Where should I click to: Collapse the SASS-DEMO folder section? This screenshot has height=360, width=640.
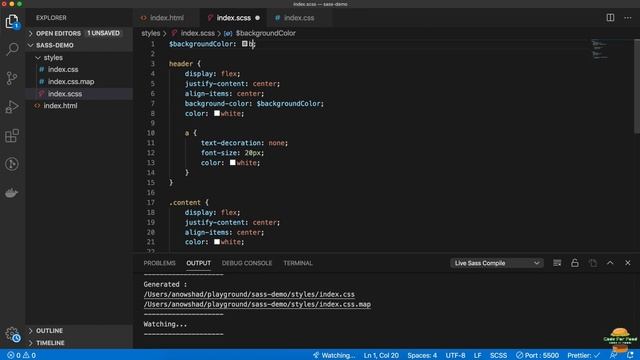pos(79,45)
